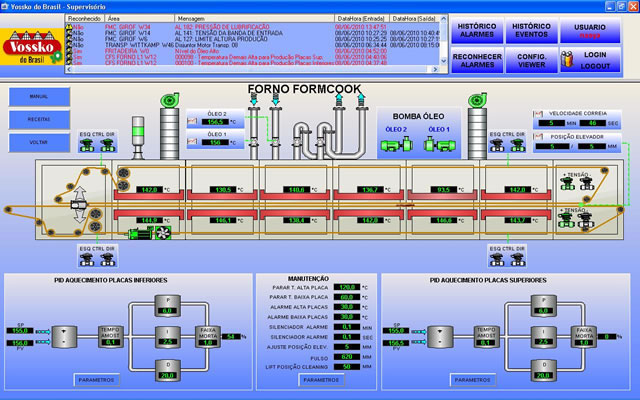The image size is (640, 400).
Task: Click the left green exhaust fan icon
Action: (x=170, y=100)
